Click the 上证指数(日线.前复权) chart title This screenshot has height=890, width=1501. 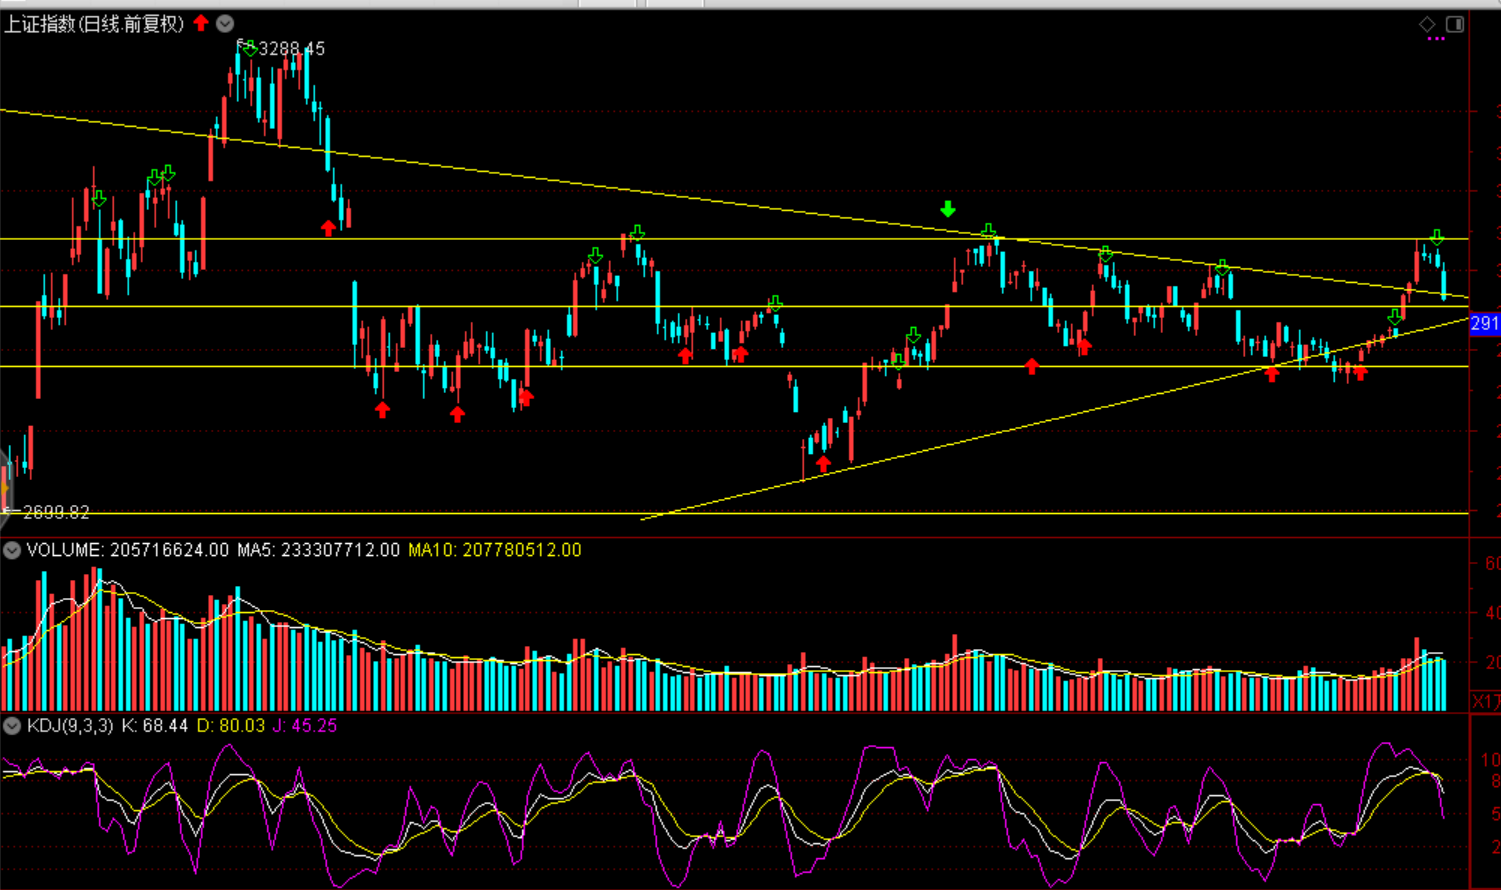tap(94, 24)
